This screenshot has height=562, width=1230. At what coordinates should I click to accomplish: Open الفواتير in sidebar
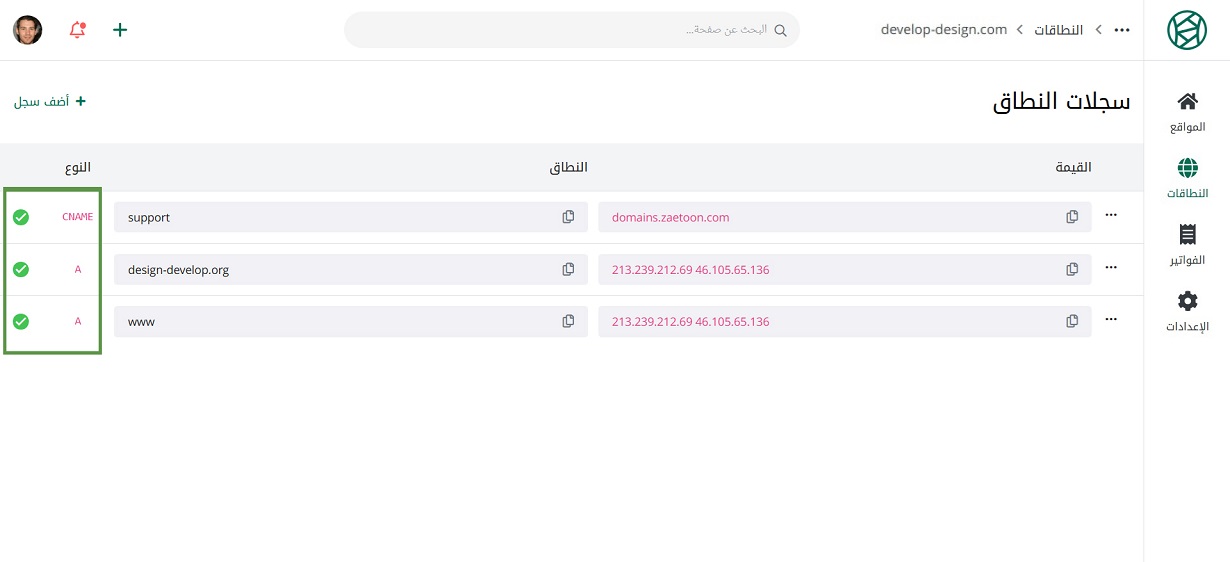(1187, 245)
